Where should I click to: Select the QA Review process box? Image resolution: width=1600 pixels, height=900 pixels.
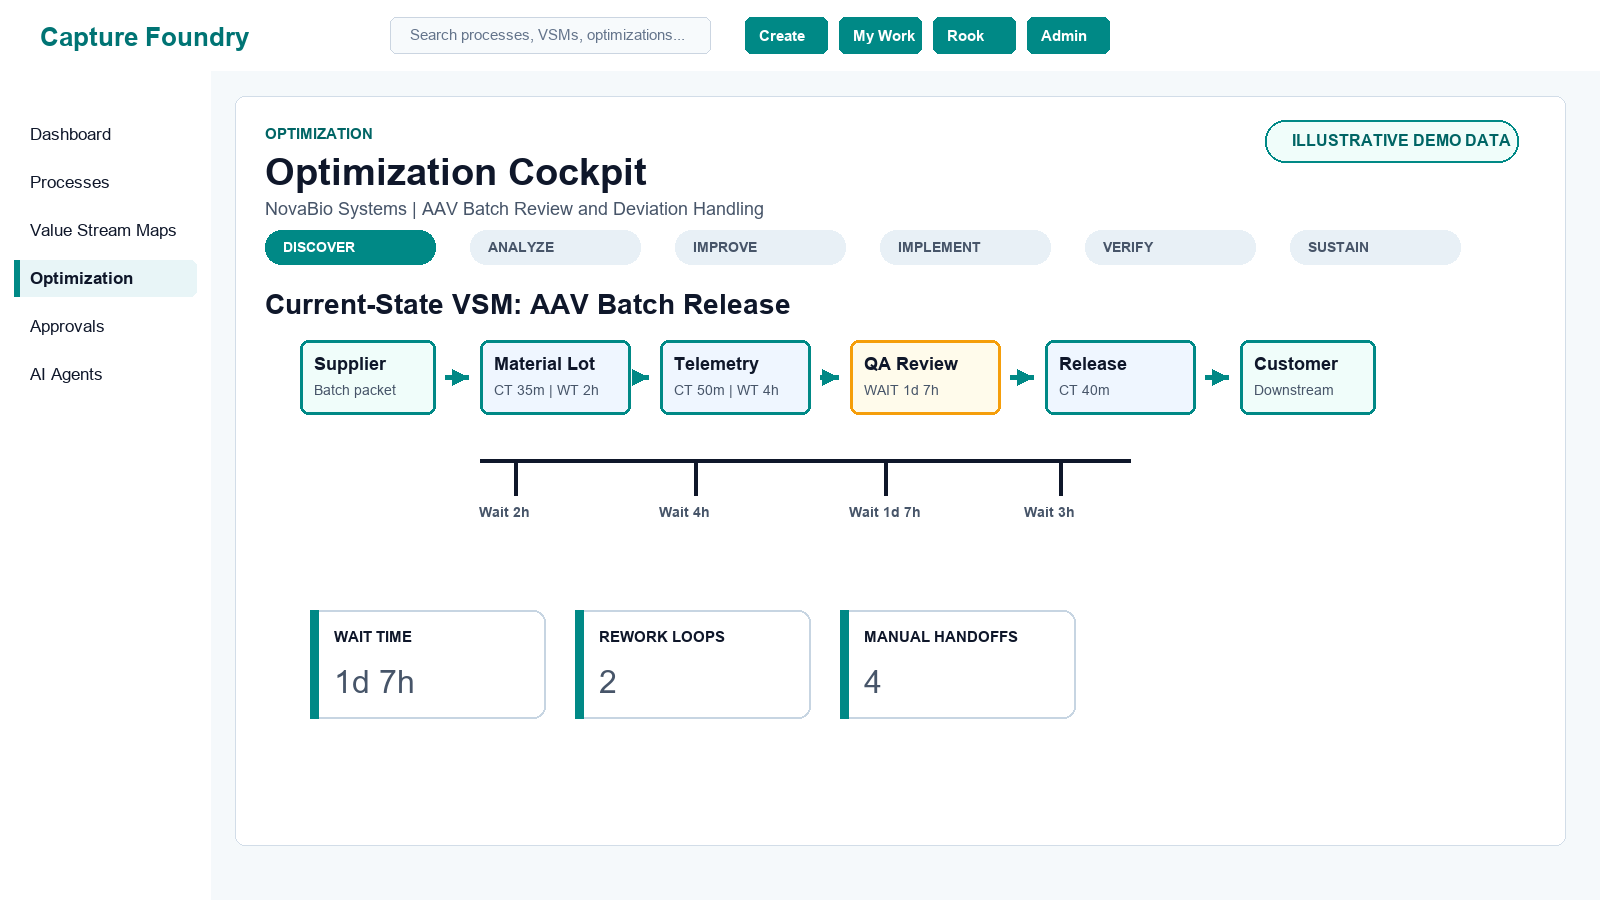tap(925, 377)
